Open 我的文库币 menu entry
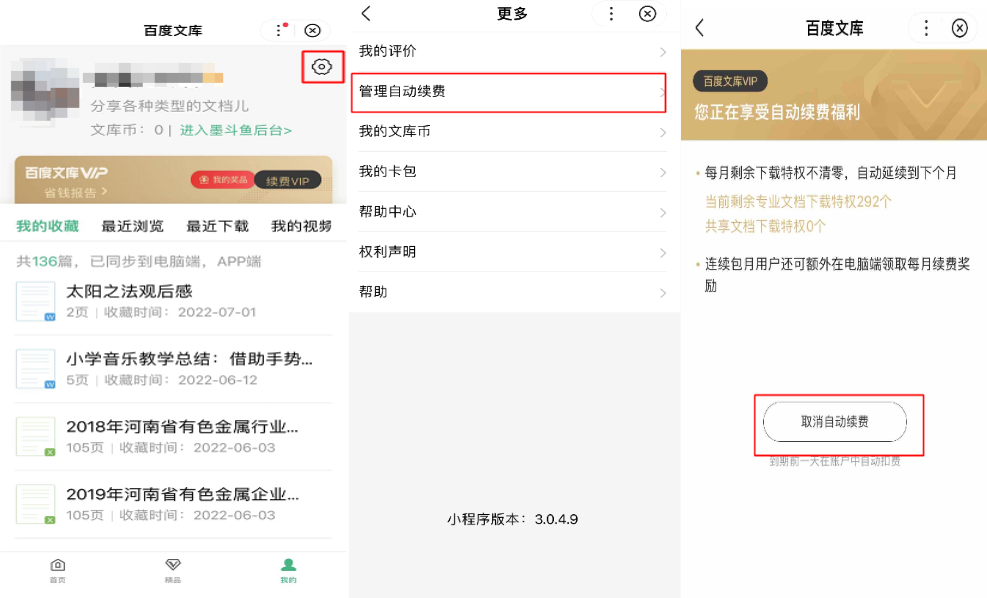 point(512,132)
